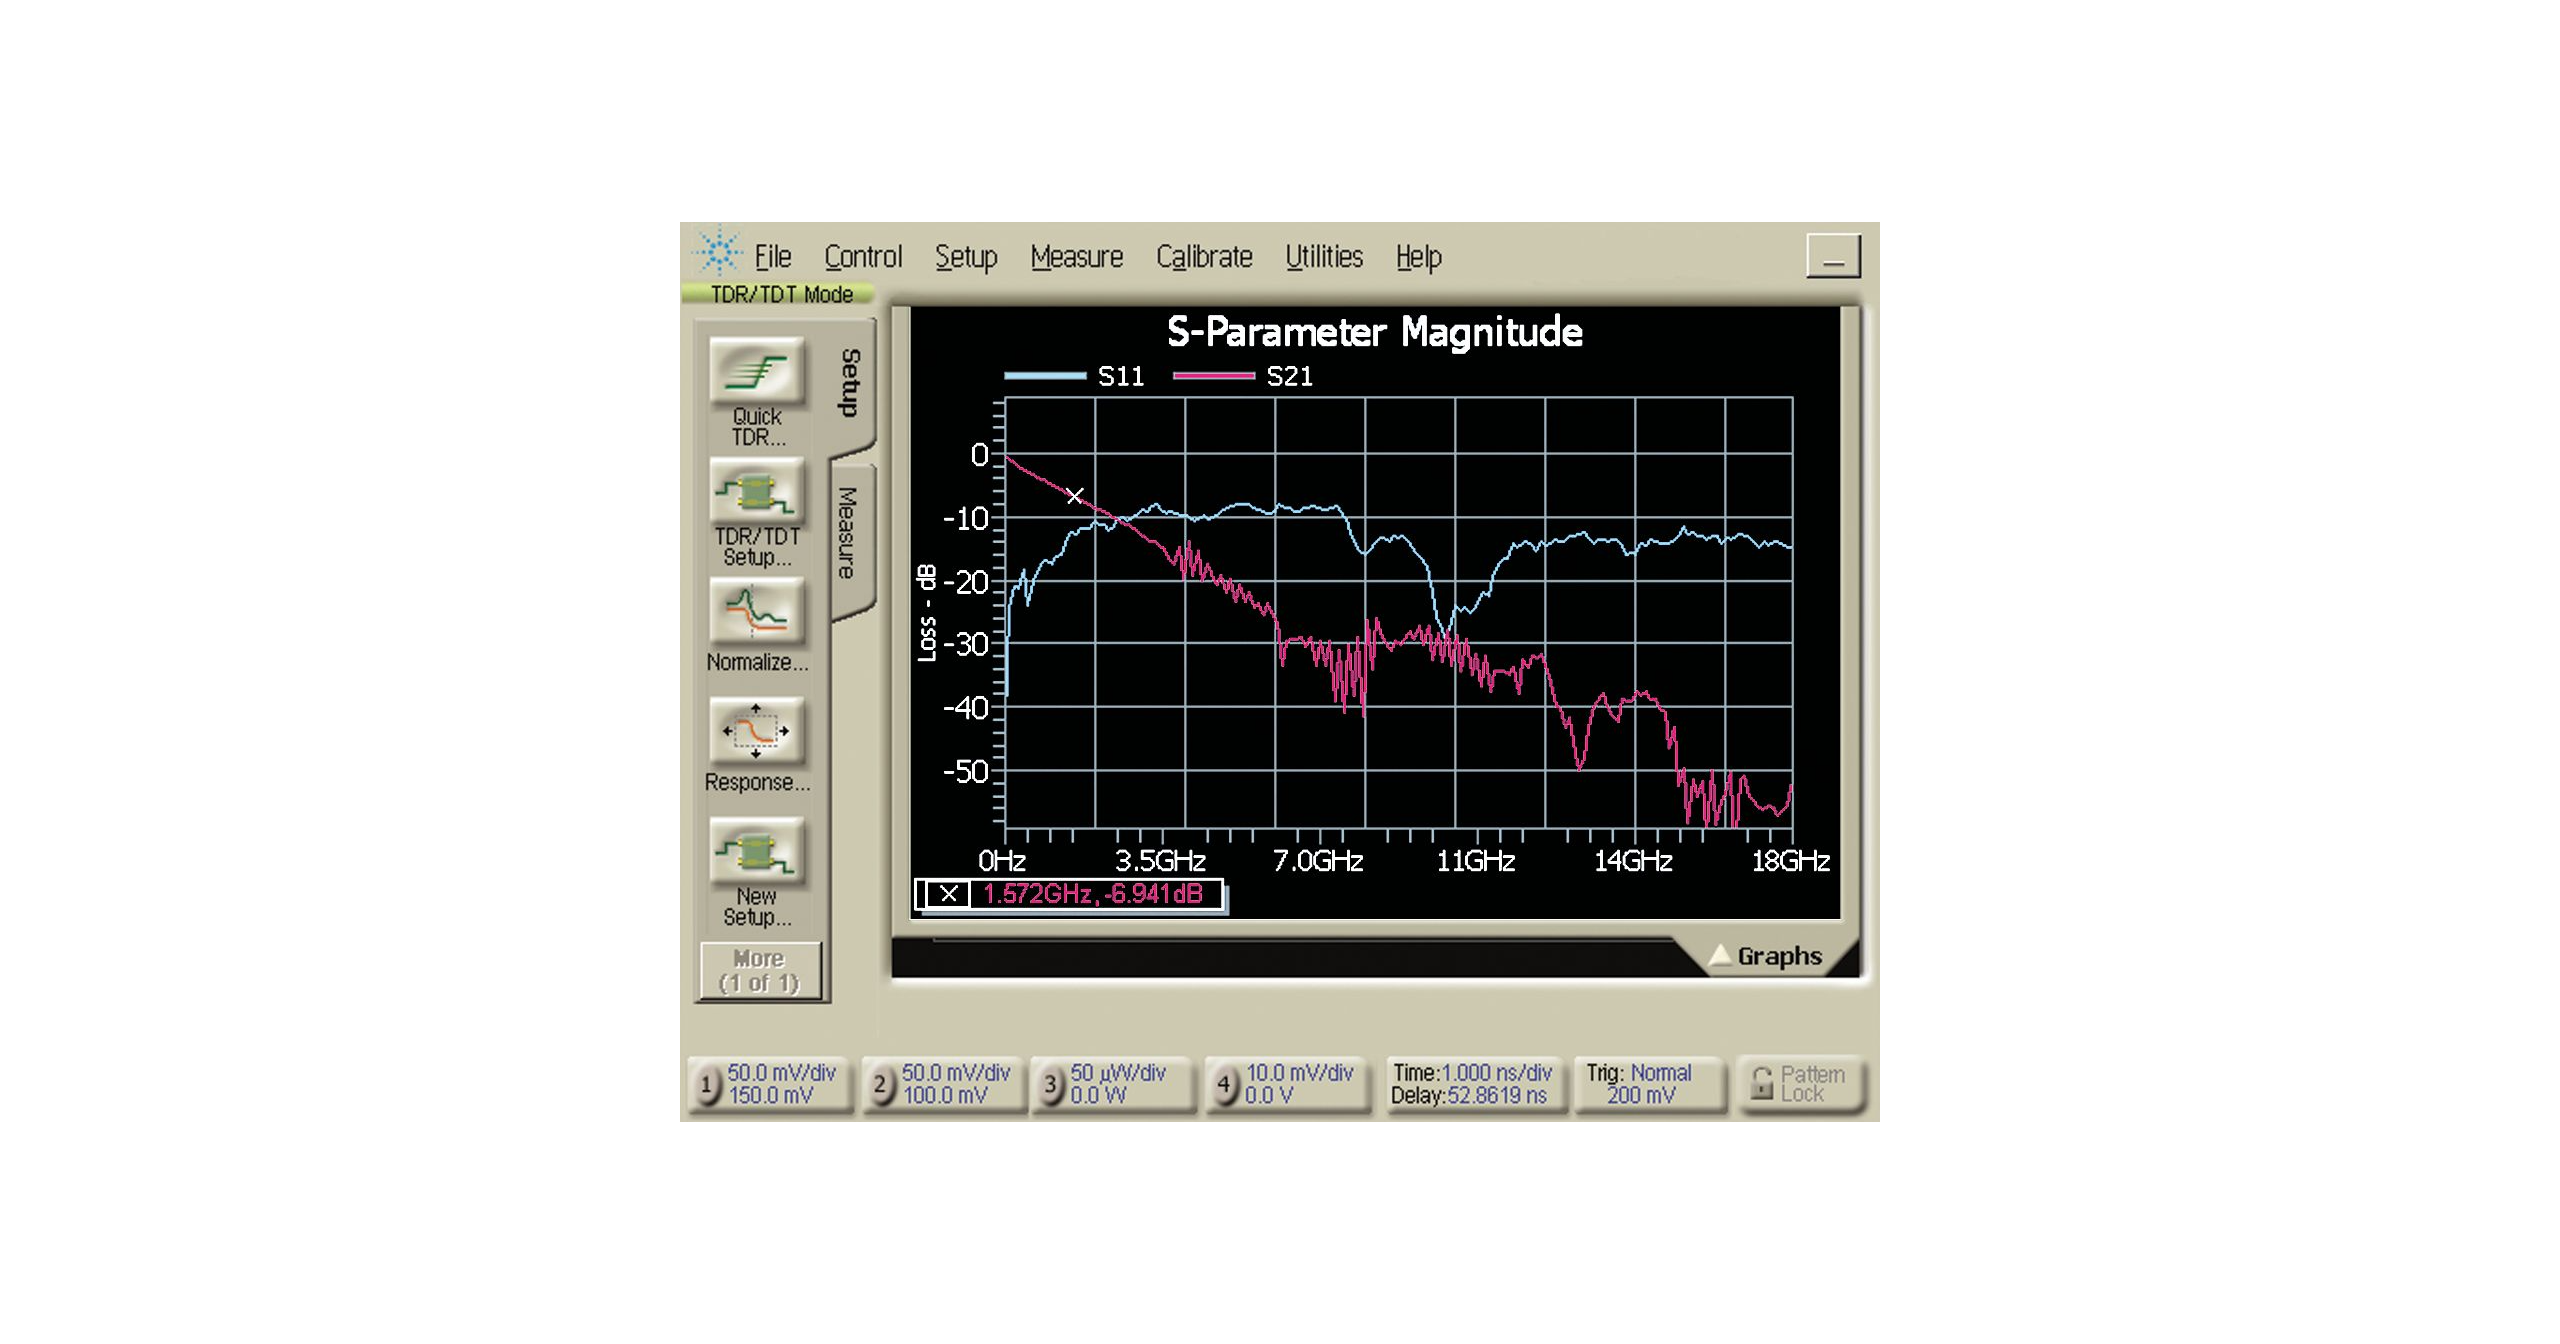Close the marker readout X box
Screen dimensions: 2560x1344
[x=948, y=894]
